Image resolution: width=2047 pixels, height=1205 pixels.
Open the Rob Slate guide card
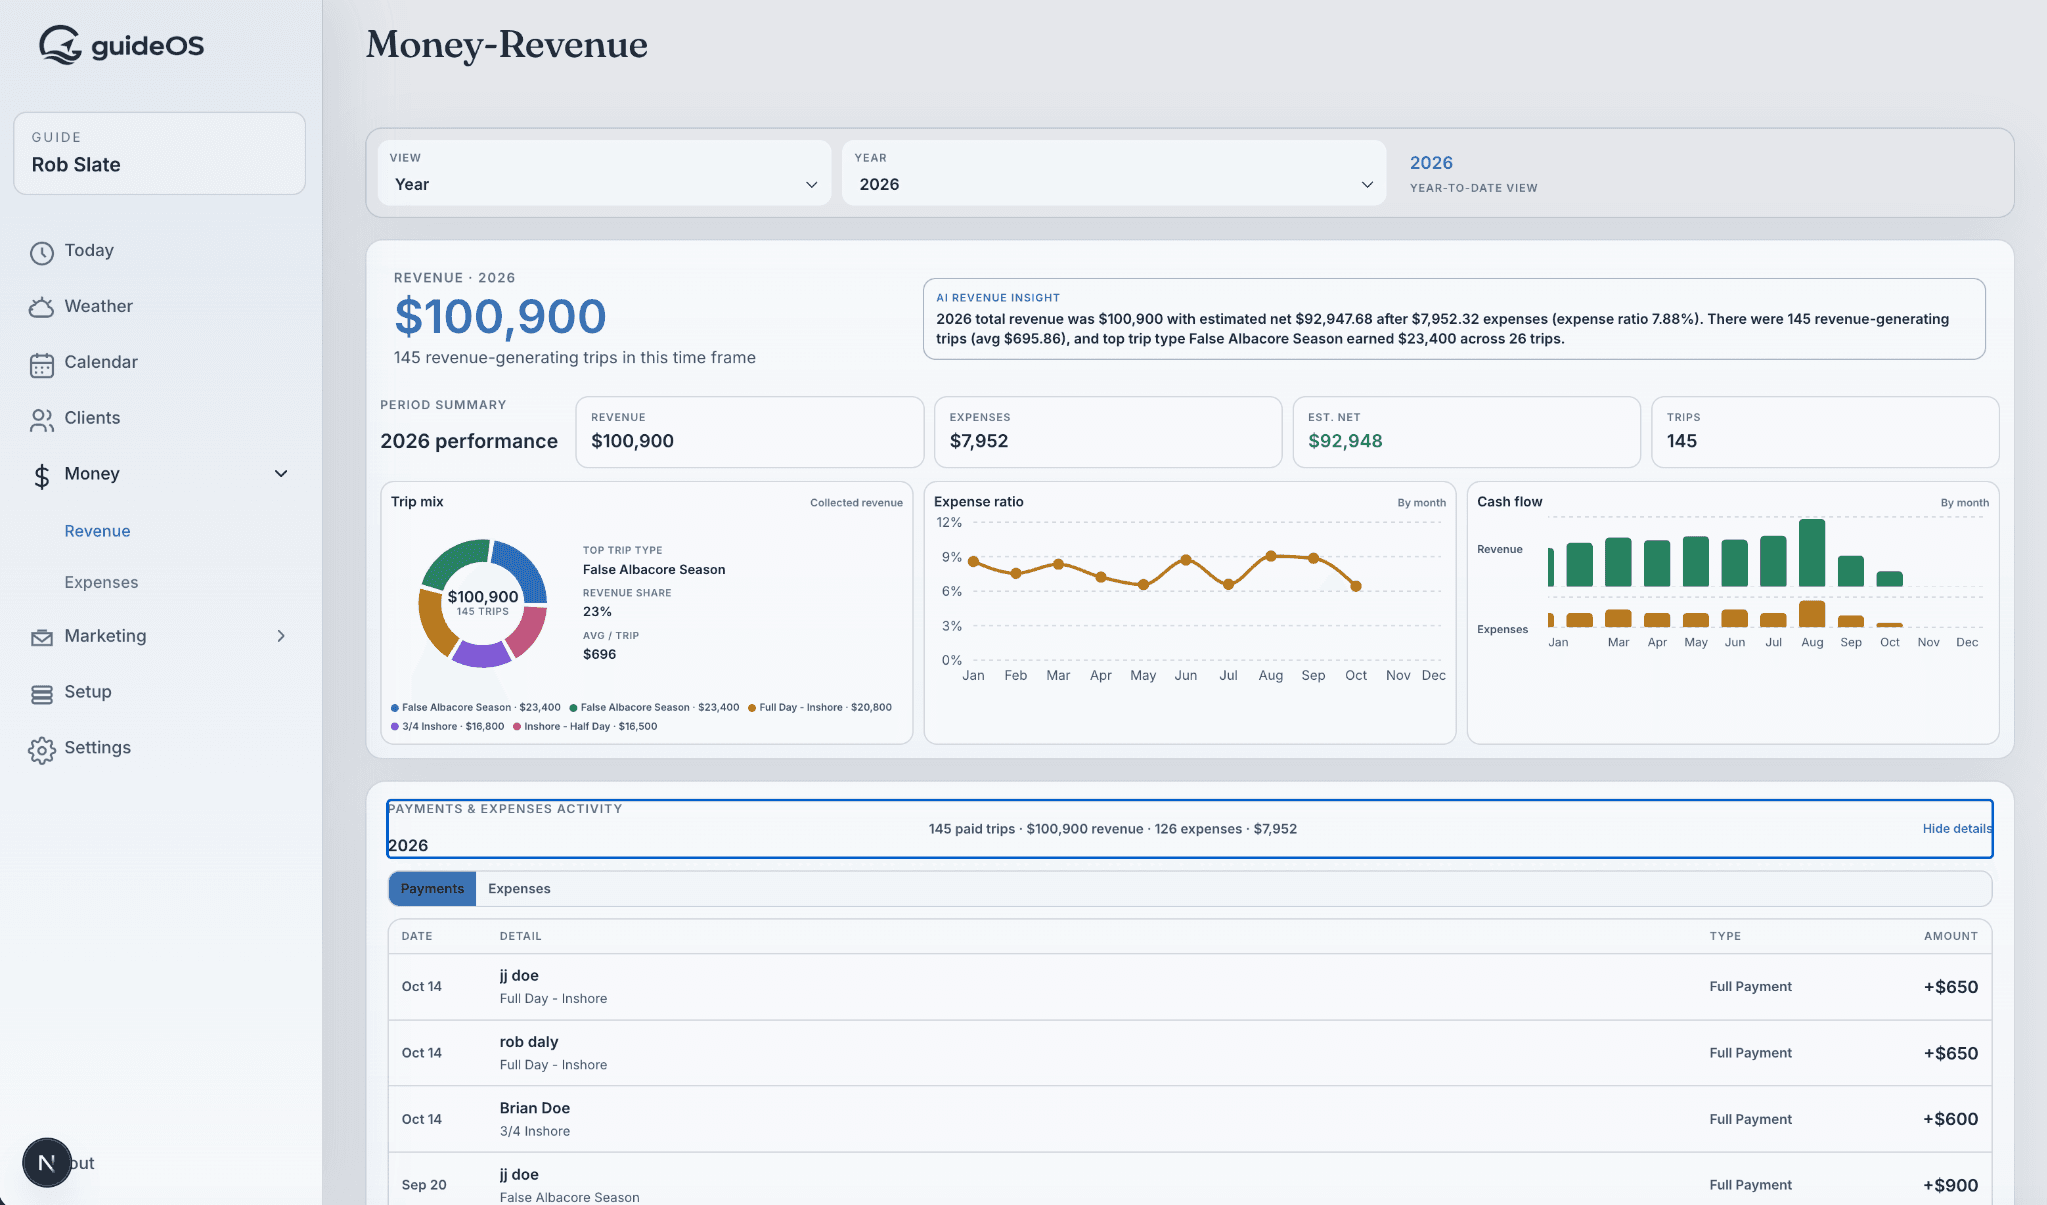pyautogui.click(x=159, y=153)
